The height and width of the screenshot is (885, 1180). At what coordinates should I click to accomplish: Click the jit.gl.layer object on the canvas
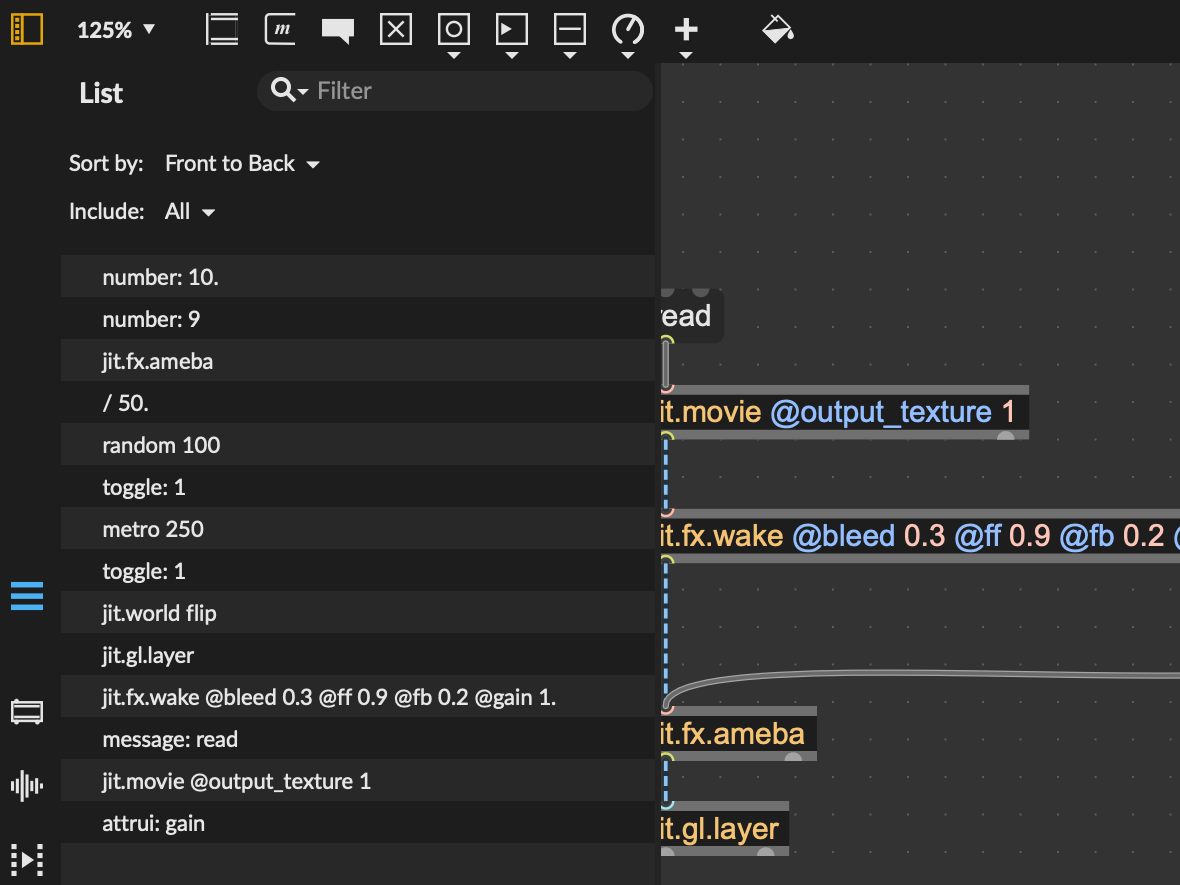[x=722, y=829]
